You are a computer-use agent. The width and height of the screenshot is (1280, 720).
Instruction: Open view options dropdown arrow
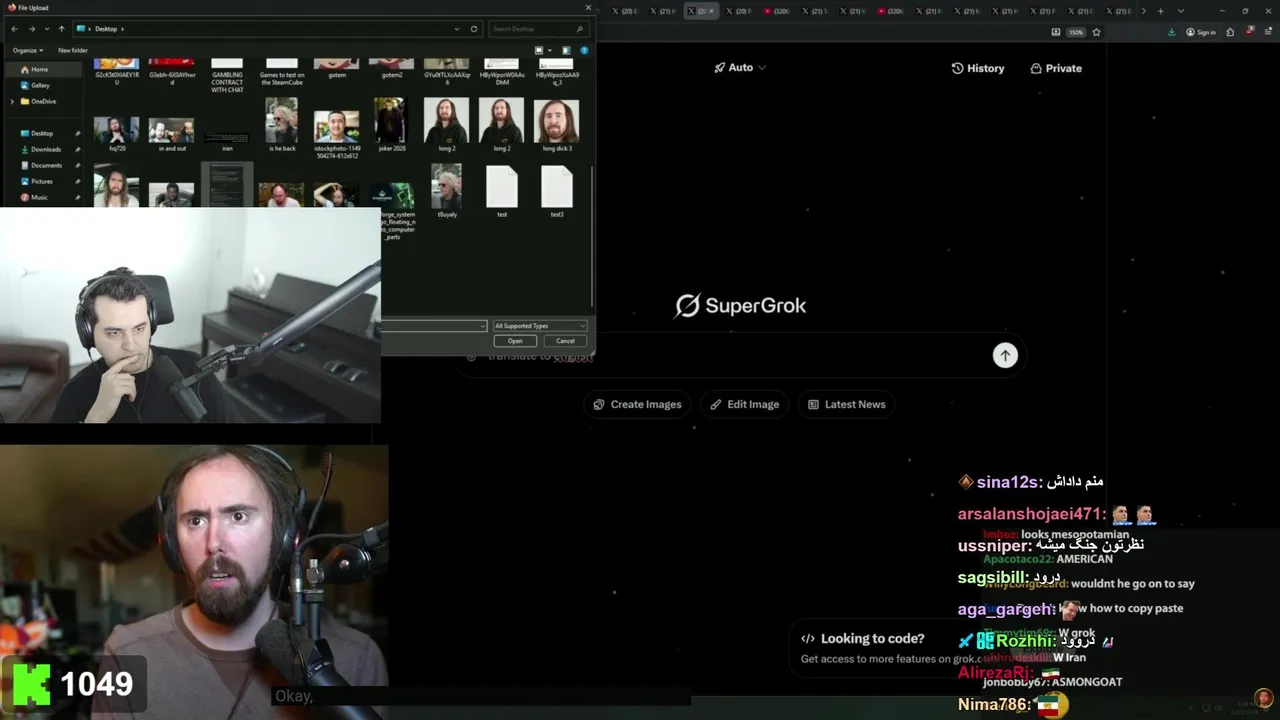549,50
